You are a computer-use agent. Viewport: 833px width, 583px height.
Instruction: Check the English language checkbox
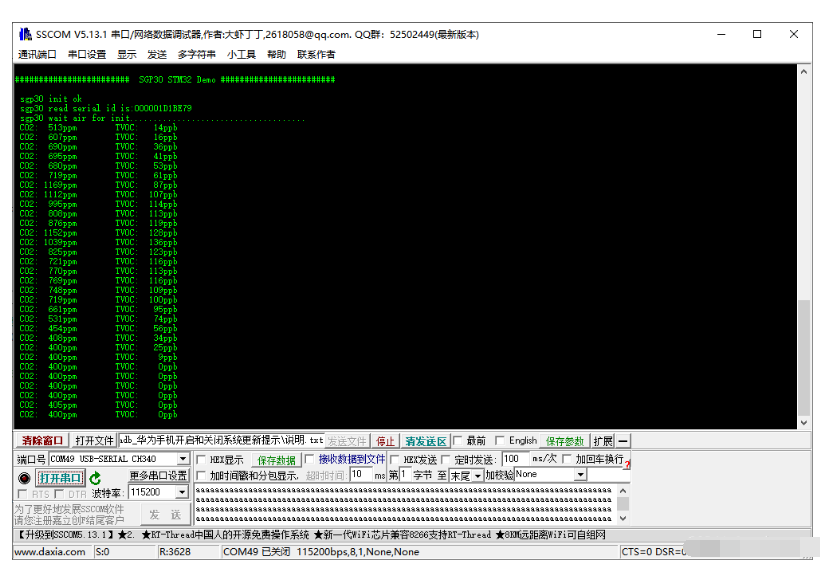click(x=499, y=441)
